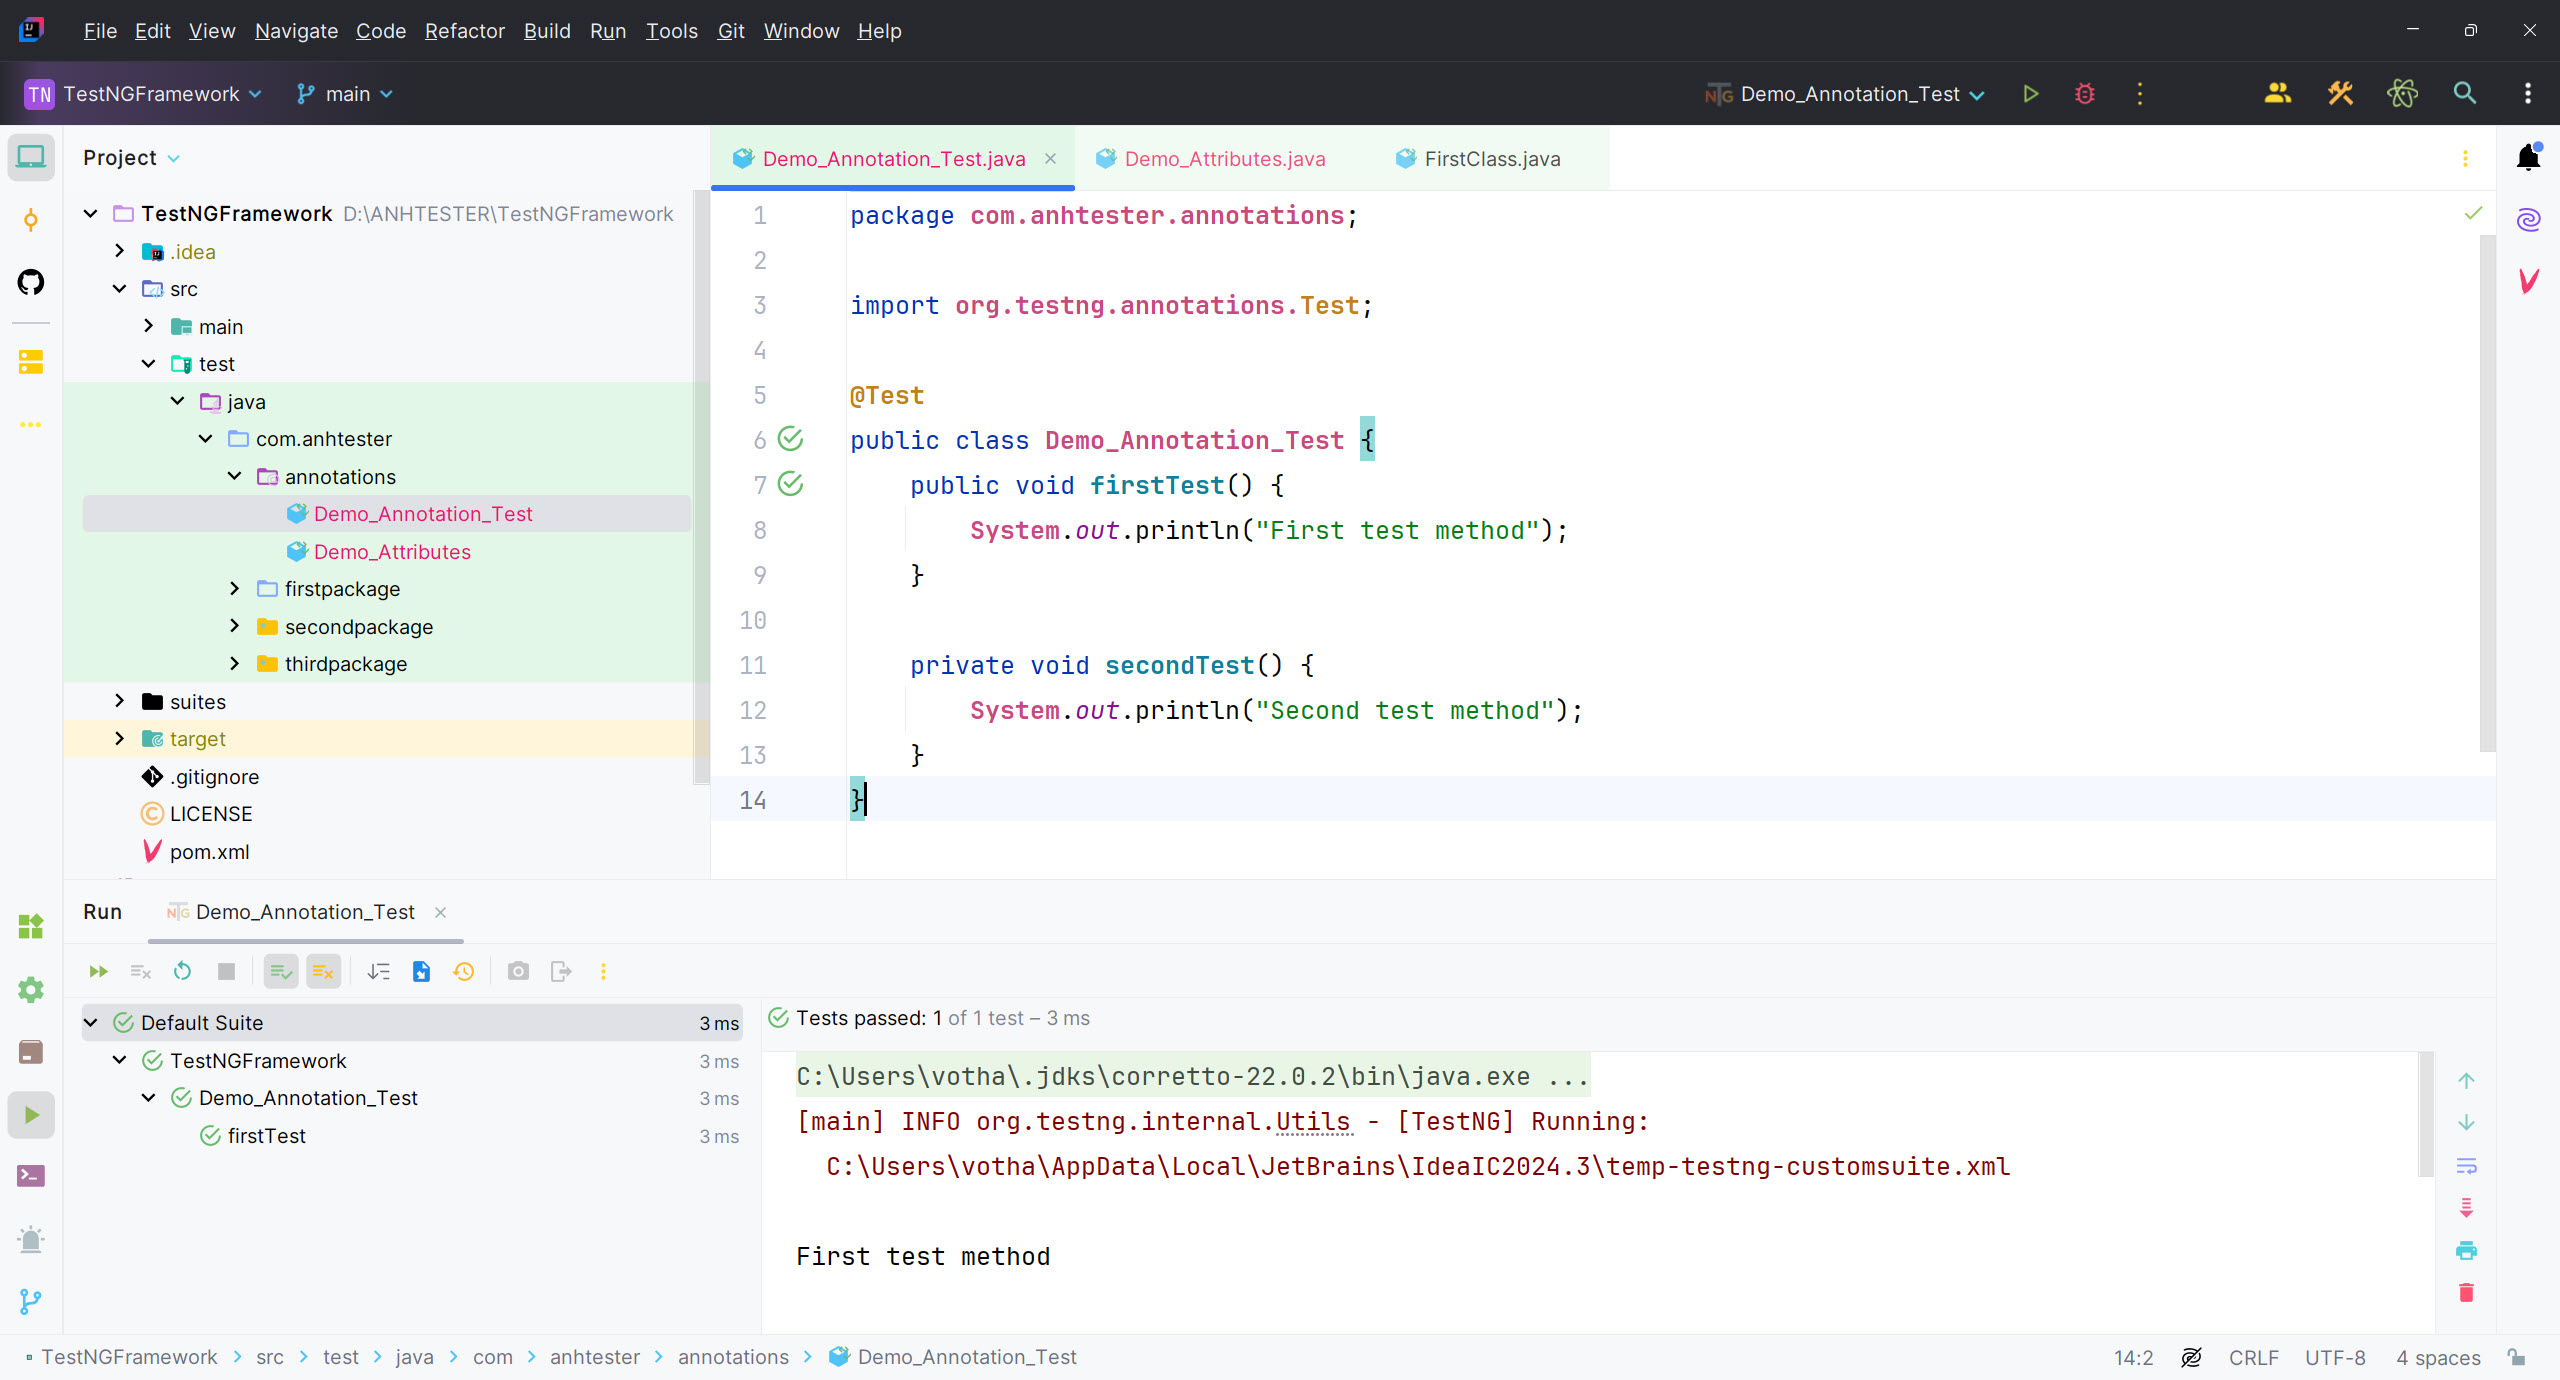Image resolution: width=2560 pixels, height=1380 pixels.
Task: Toggle read-only lock in status bar
Action: pos(2517,1357)
